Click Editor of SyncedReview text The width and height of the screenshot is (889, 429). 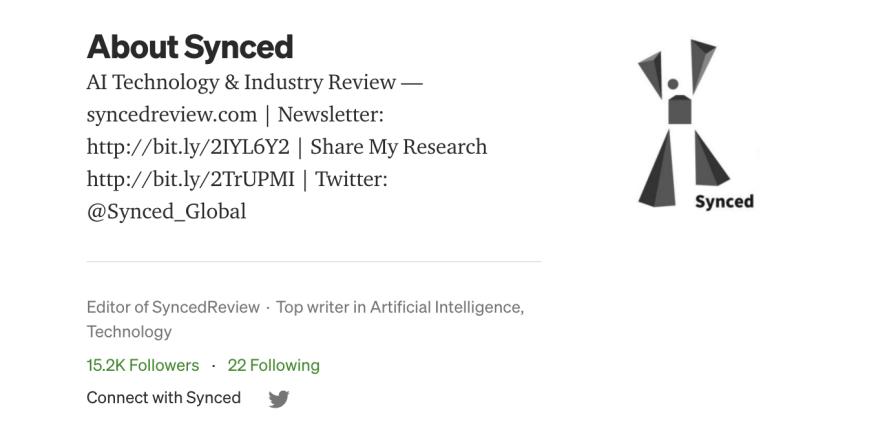click(173, 307)
